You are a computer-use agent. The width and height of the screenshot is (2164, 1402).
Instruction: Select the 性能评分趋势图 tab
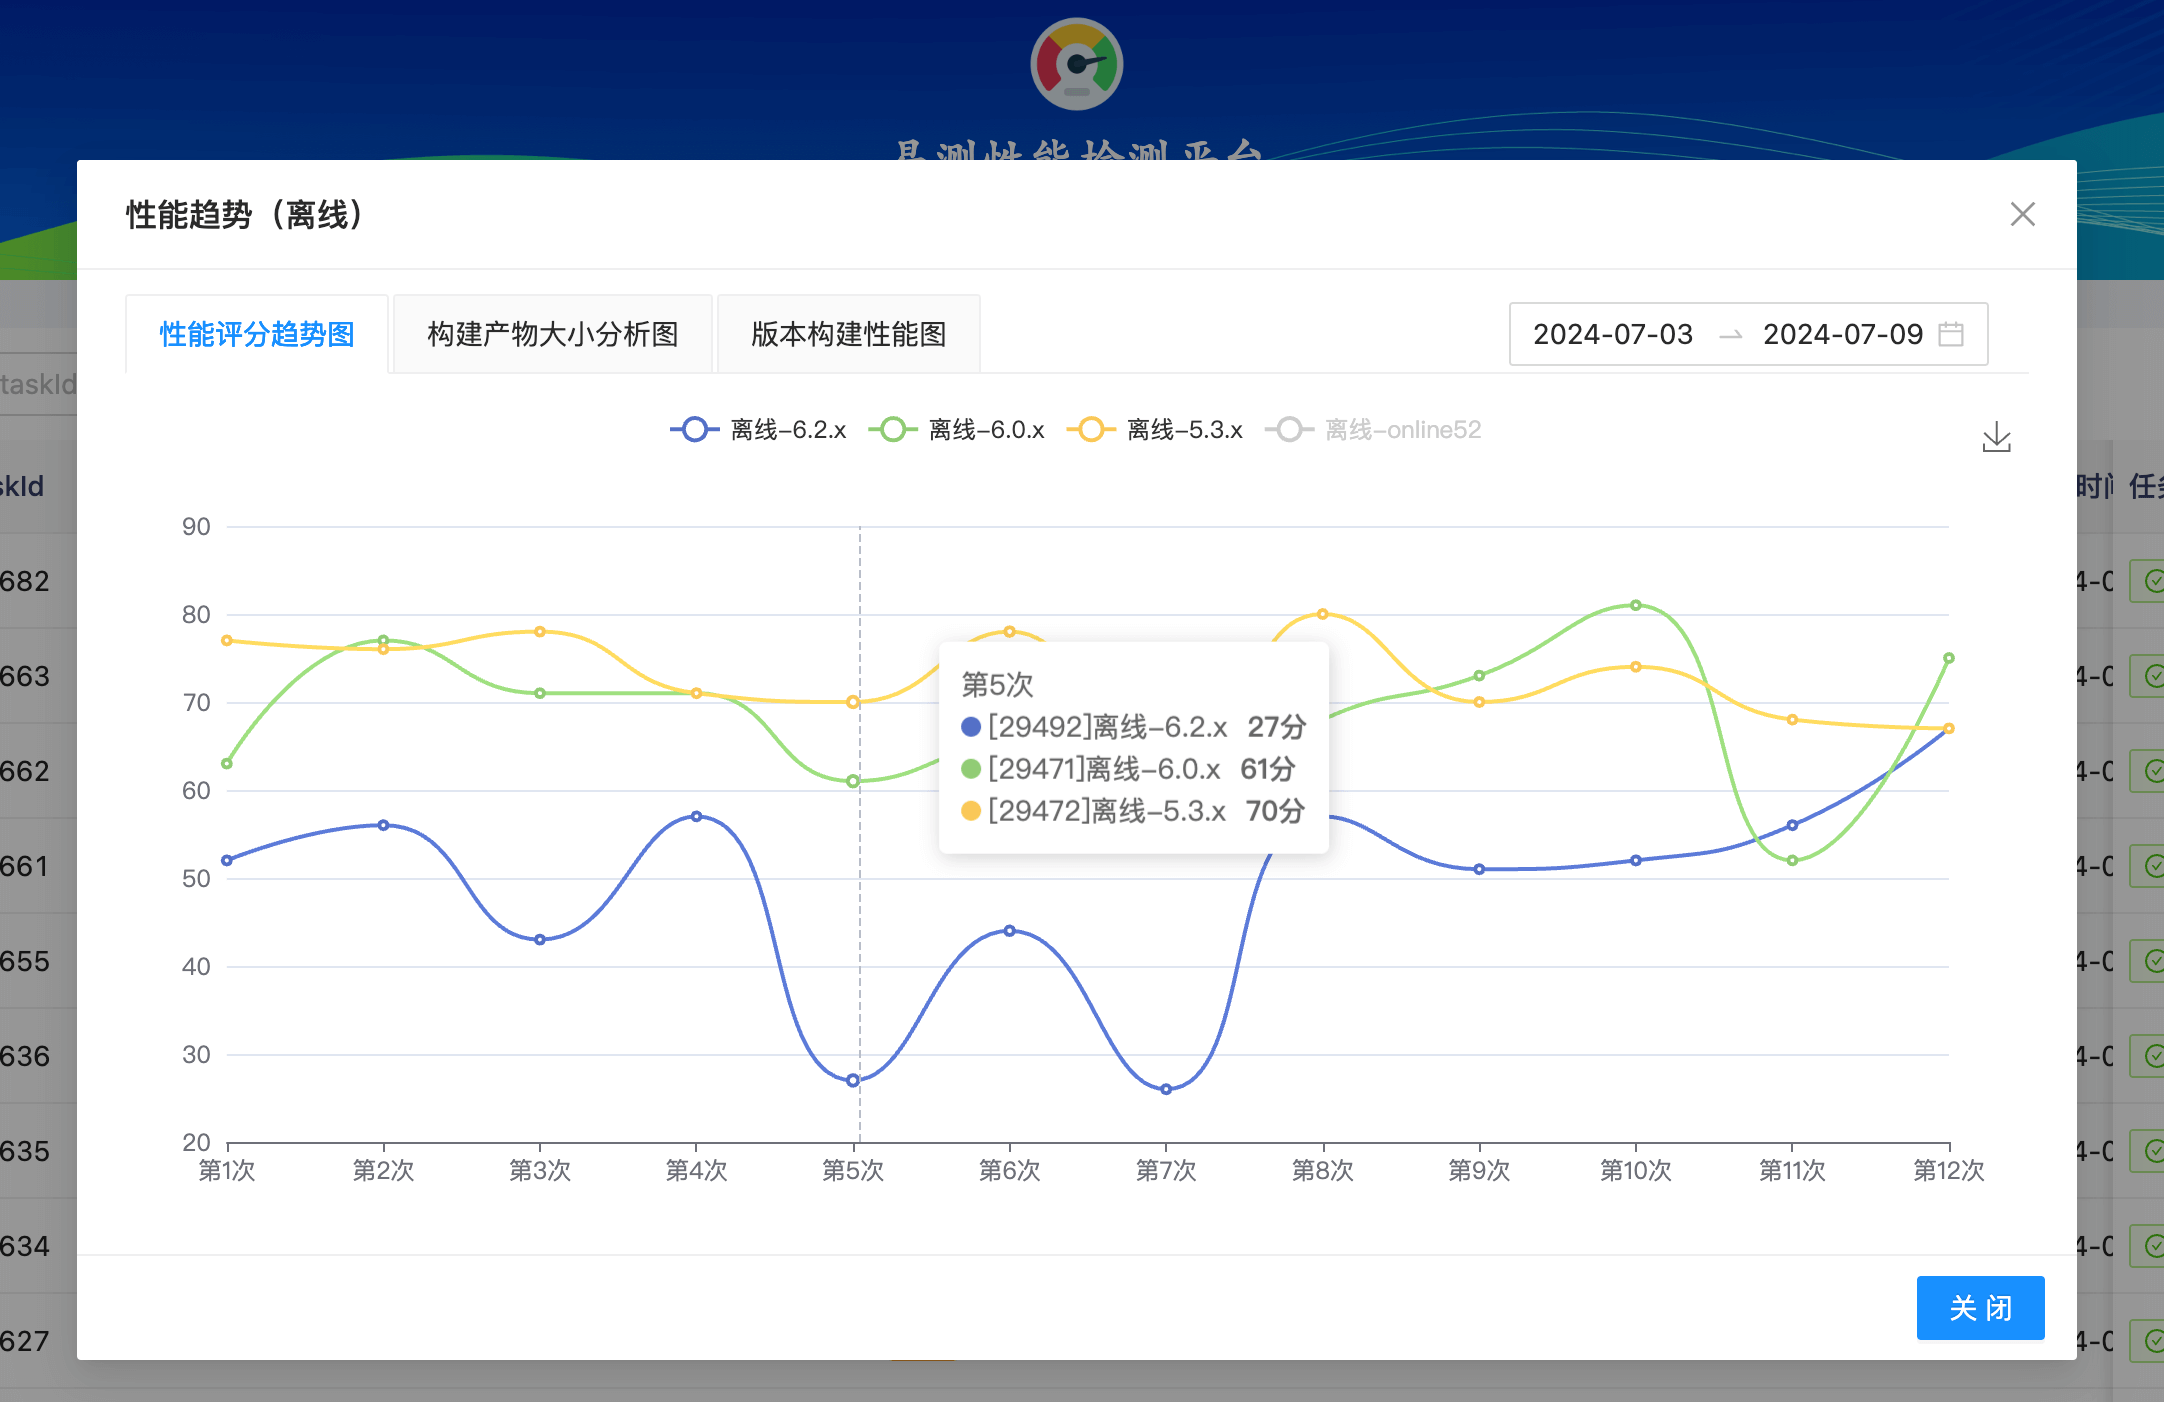[257, 334]
